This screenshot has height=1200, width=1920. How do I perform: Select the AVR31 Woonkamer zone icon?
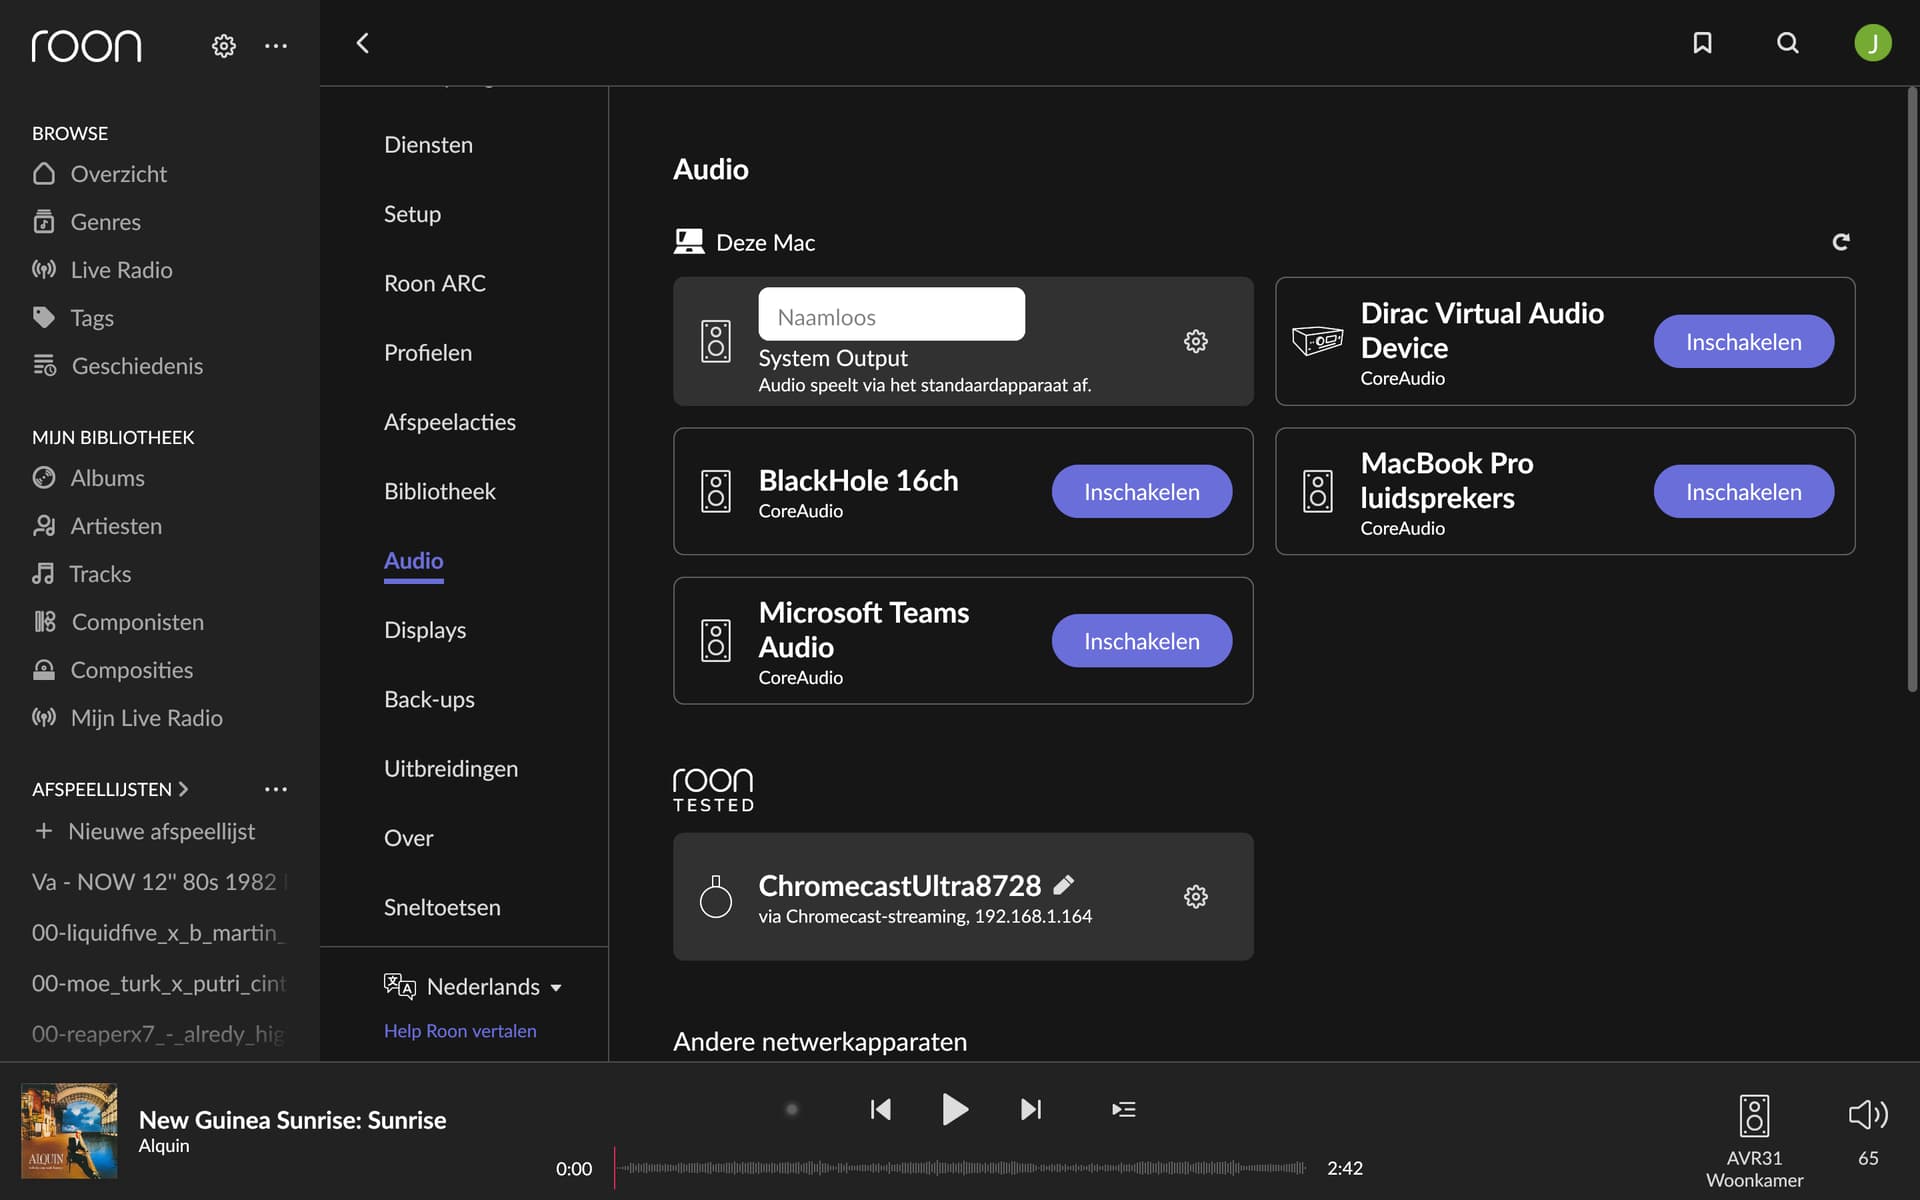[1754, 1116]
